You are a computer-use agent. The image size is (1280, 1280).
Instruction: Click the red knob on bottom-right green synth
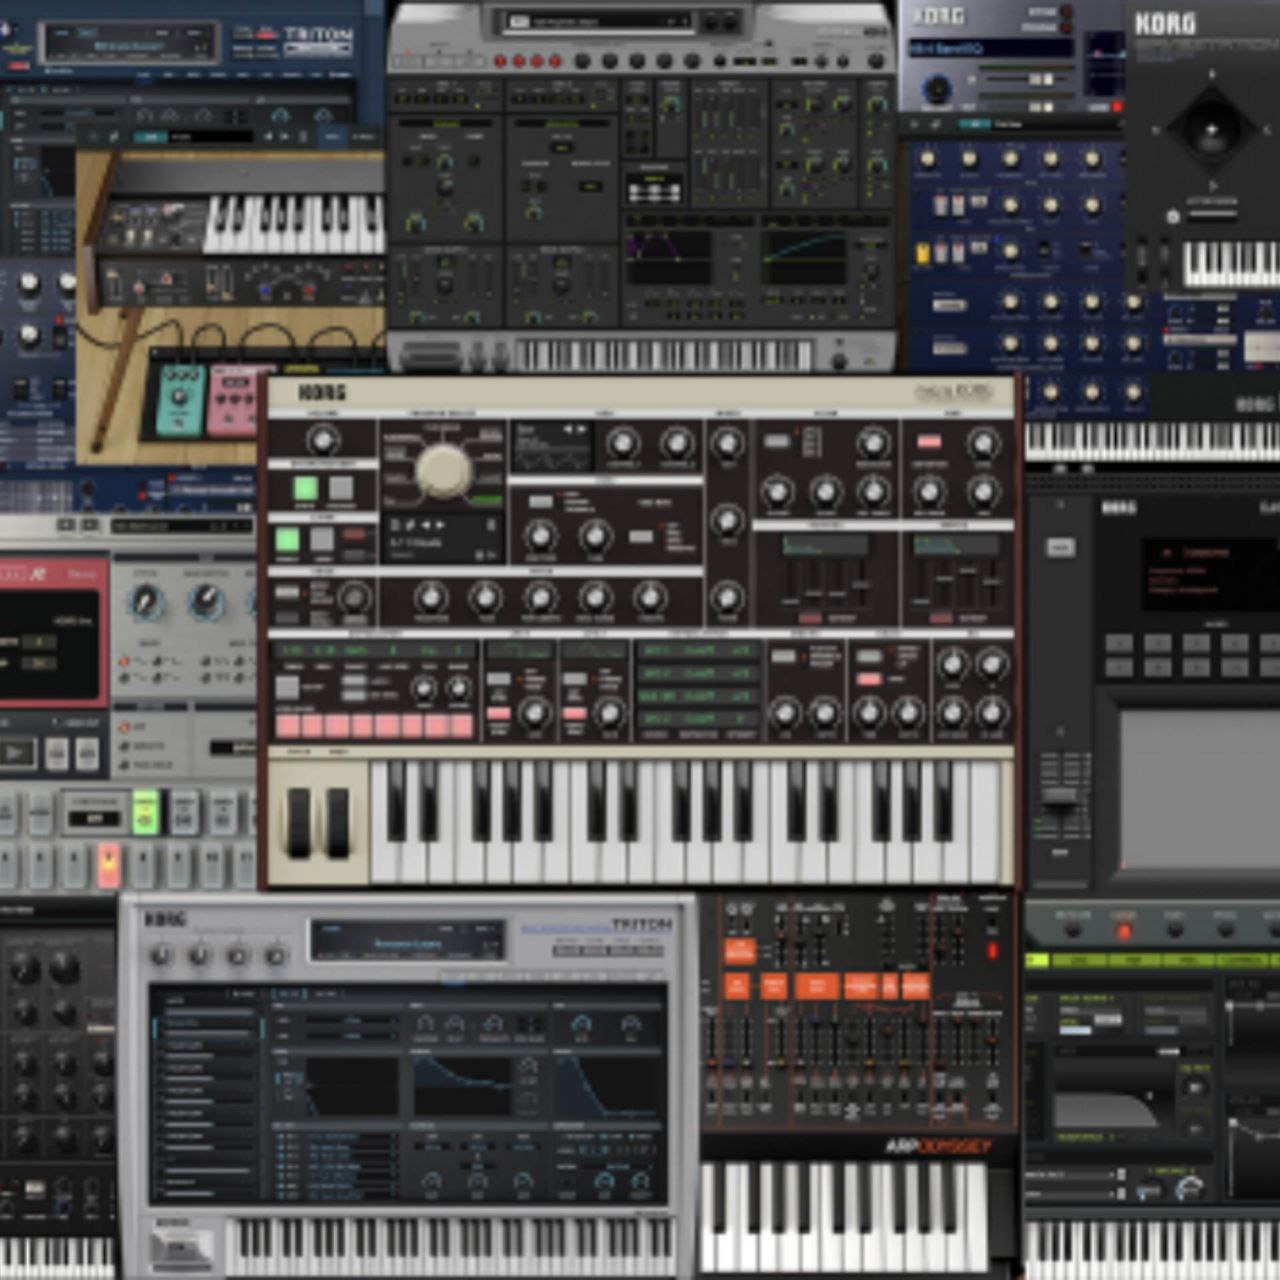(x=1123, y=931)
